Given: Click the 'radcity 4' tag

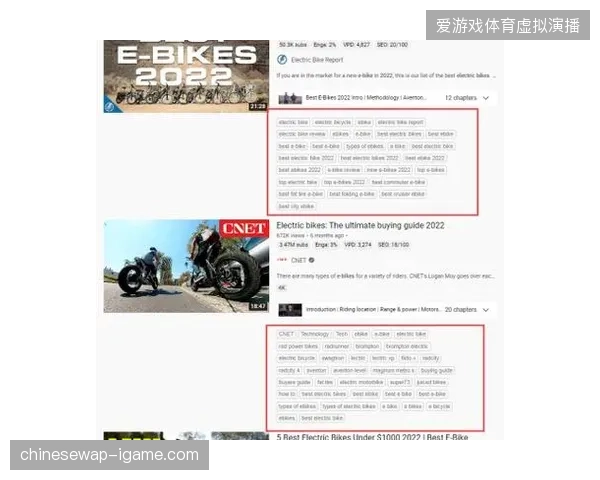Looking at the screenshot, I should 289,371.
